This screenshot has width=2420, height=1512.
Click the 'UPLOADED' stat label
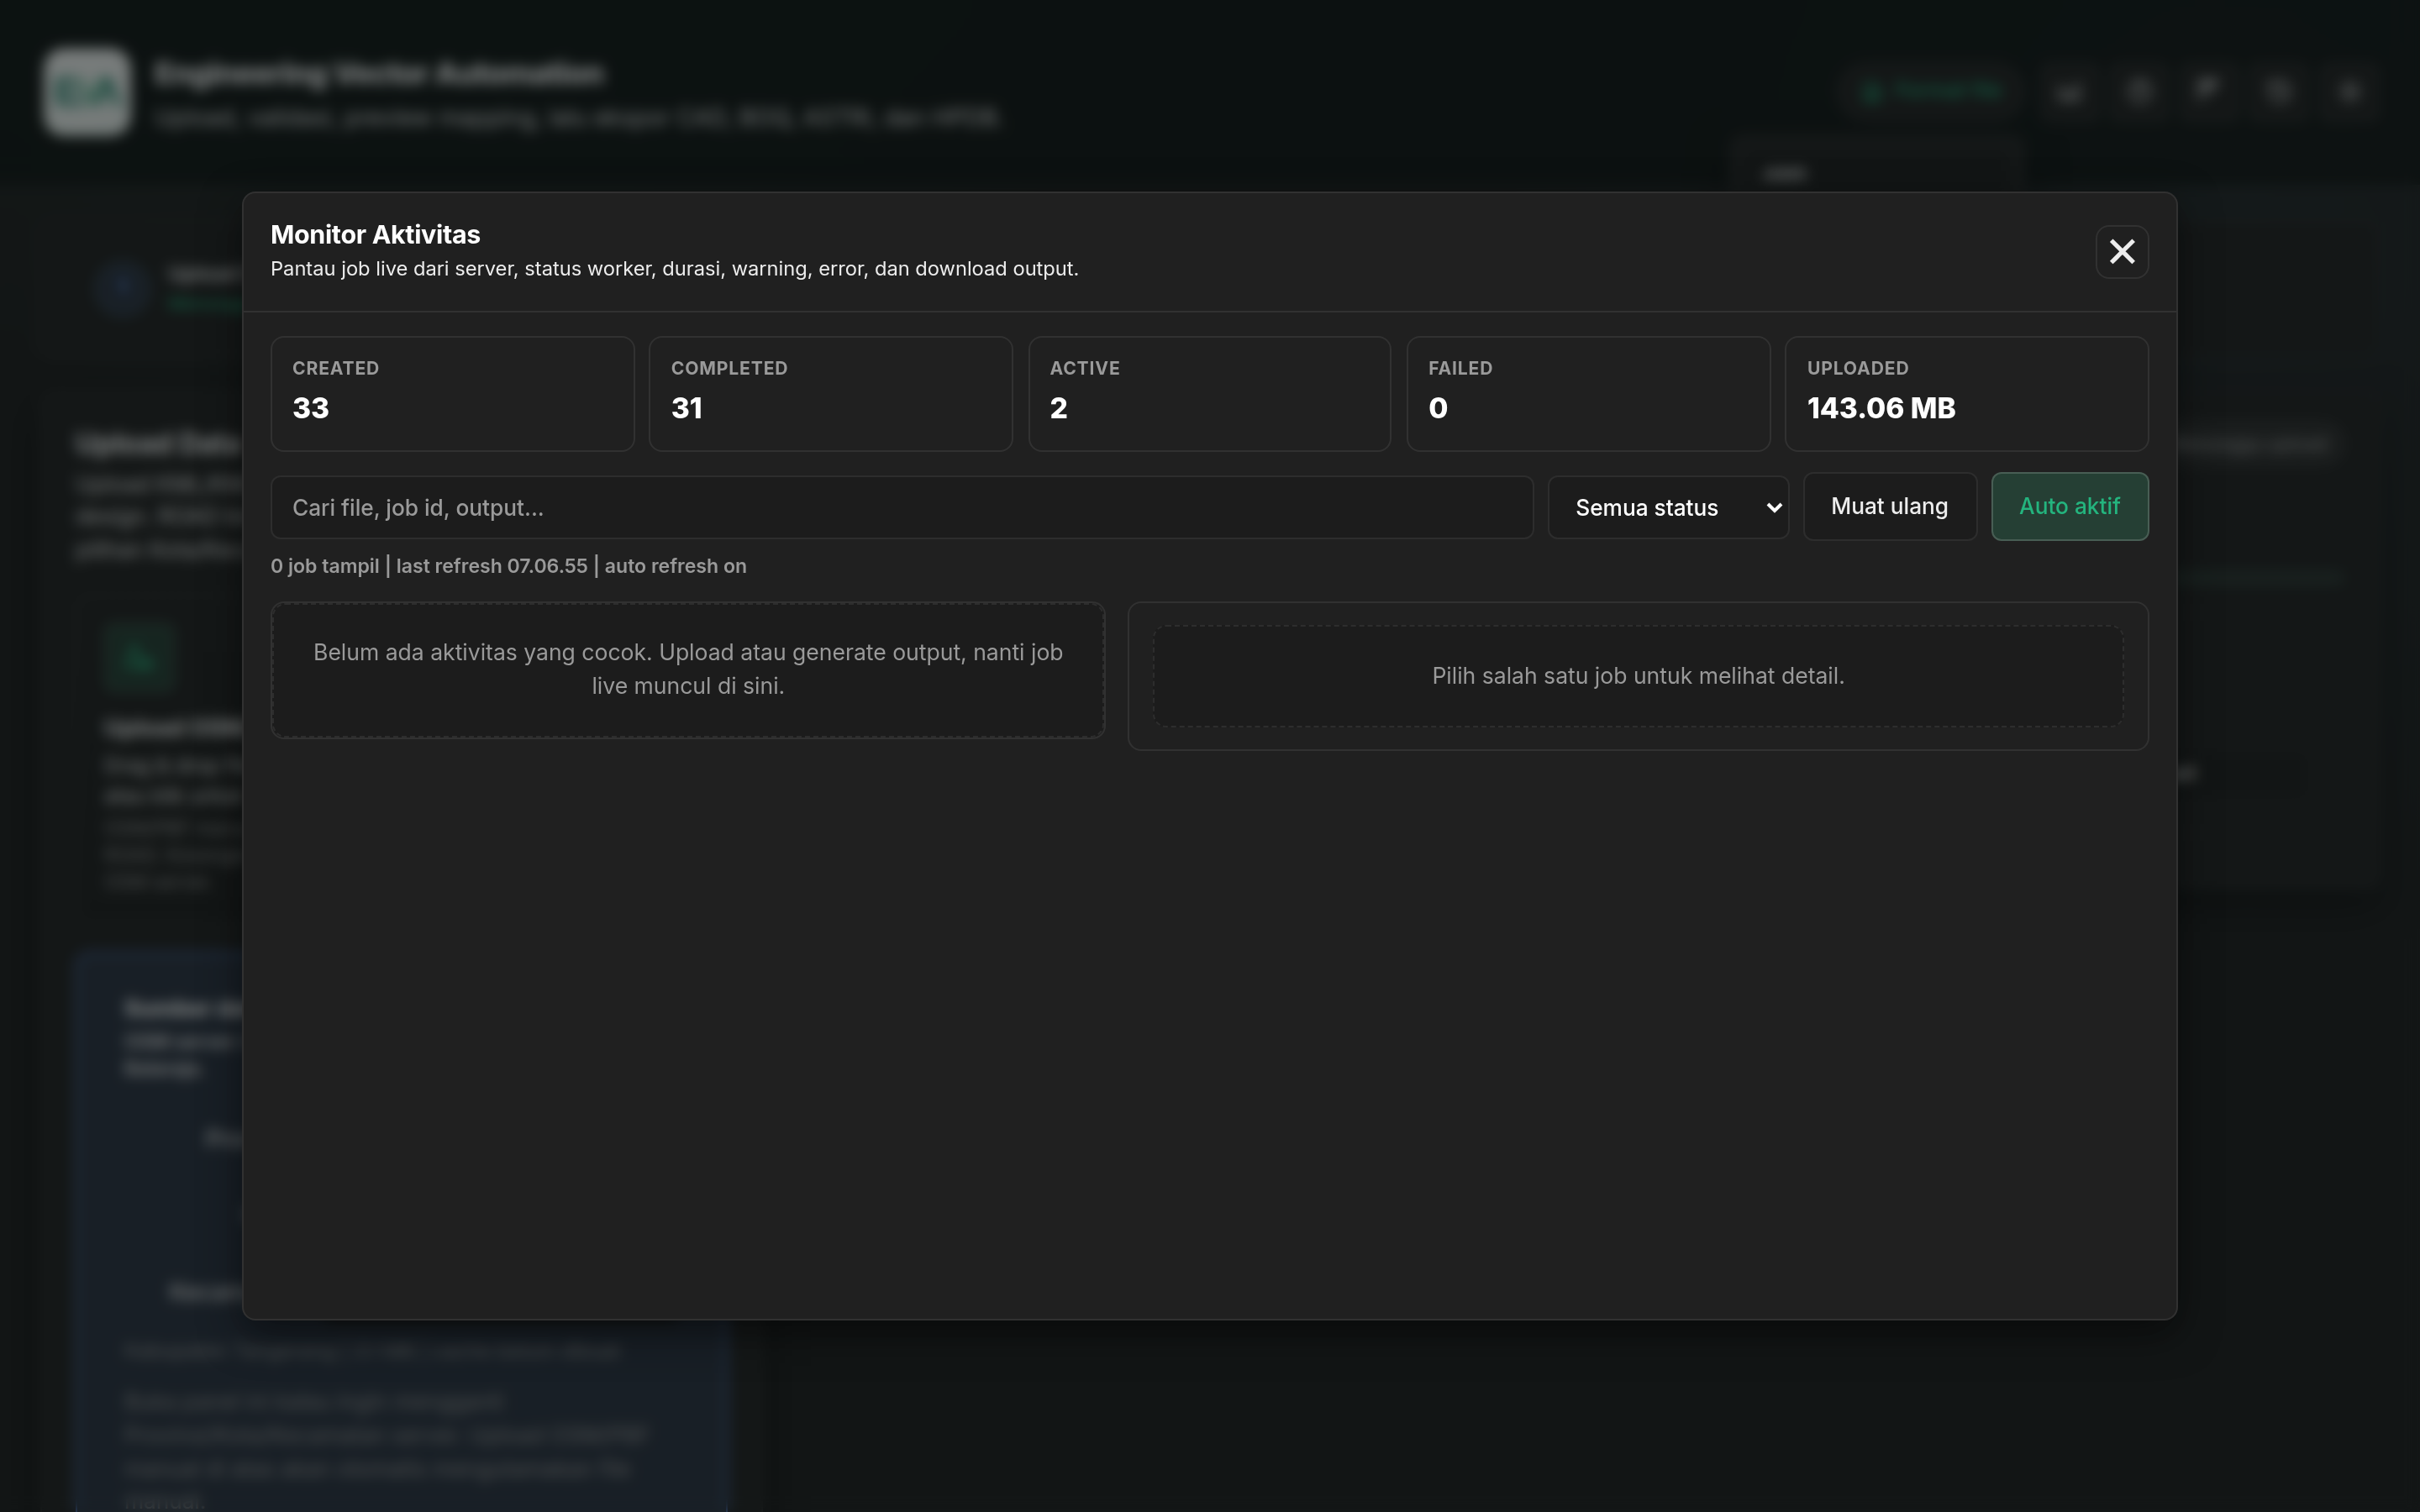1857,368
